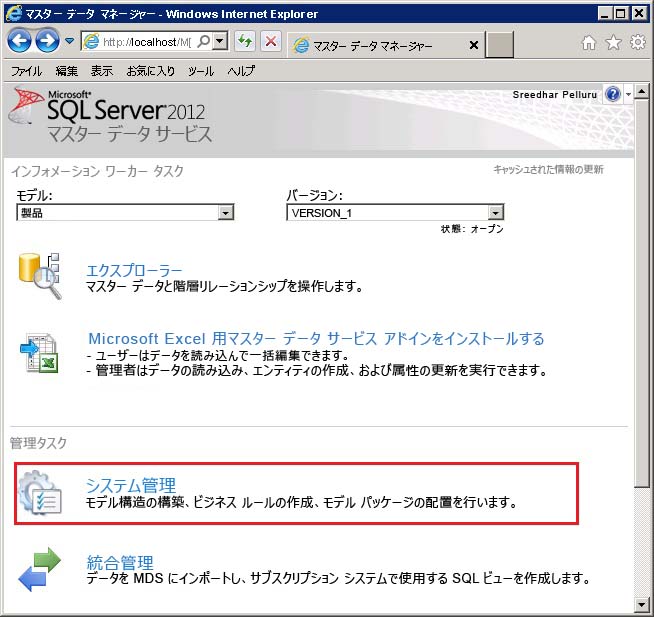Maximize the Internet Explorer window
This screenshot has height=617, width=654.
[621, 14]
